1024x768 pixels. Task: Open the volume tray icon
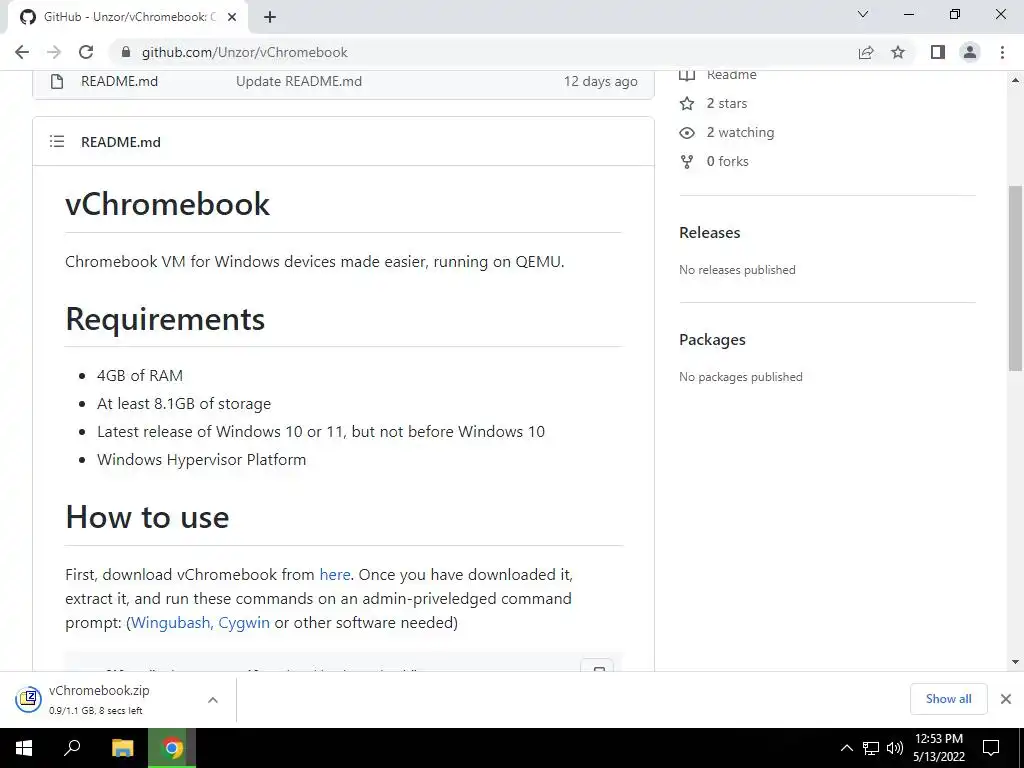click(895, 748)
